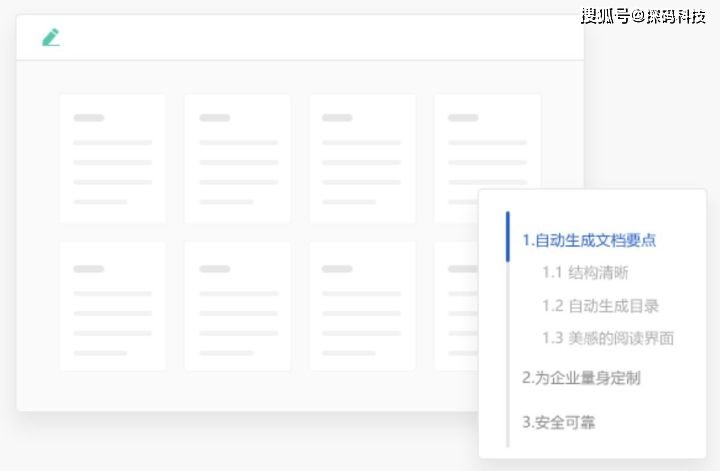The width and height of the screenshot is (720, 471).
Task: Click the blue outline position indicator bar
Action: tap(508, 236)
